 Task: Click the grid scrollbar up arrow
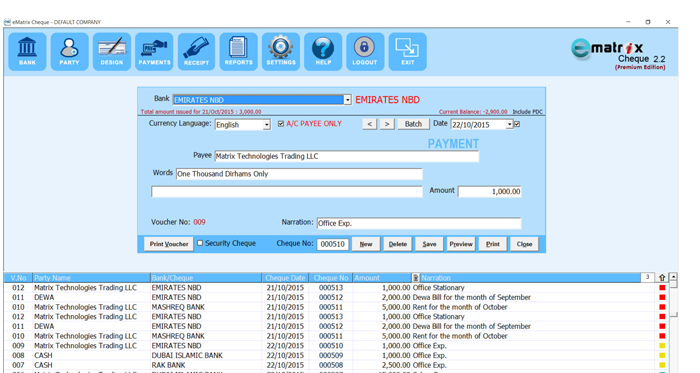(673, 277)
